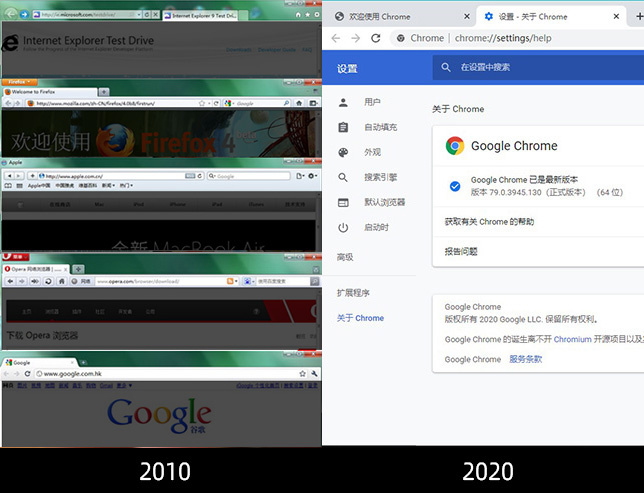Click Chrome's reload button
Screen dimensions: 644x493
pyautogui.click(x=376, y=38)
